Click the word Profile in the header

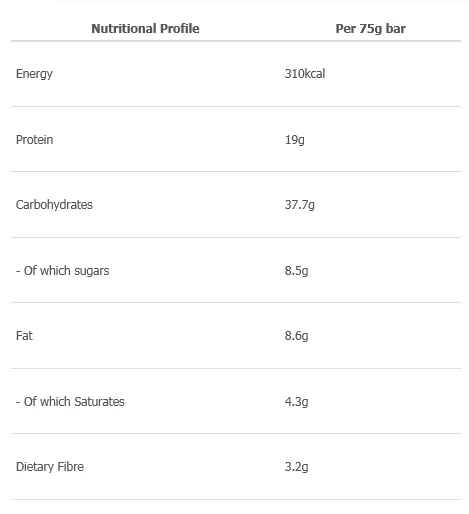(180, 29)
